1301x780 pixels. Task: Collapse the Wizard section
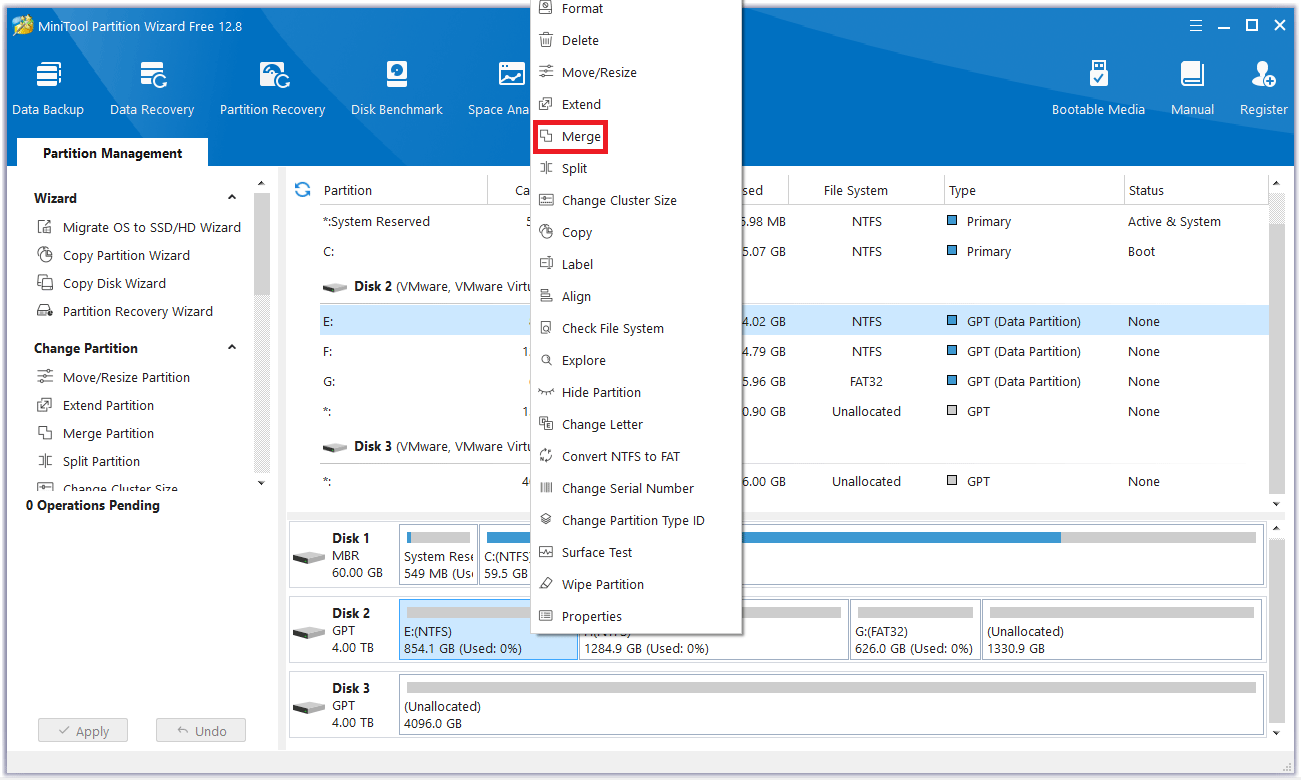pos(232,198)
